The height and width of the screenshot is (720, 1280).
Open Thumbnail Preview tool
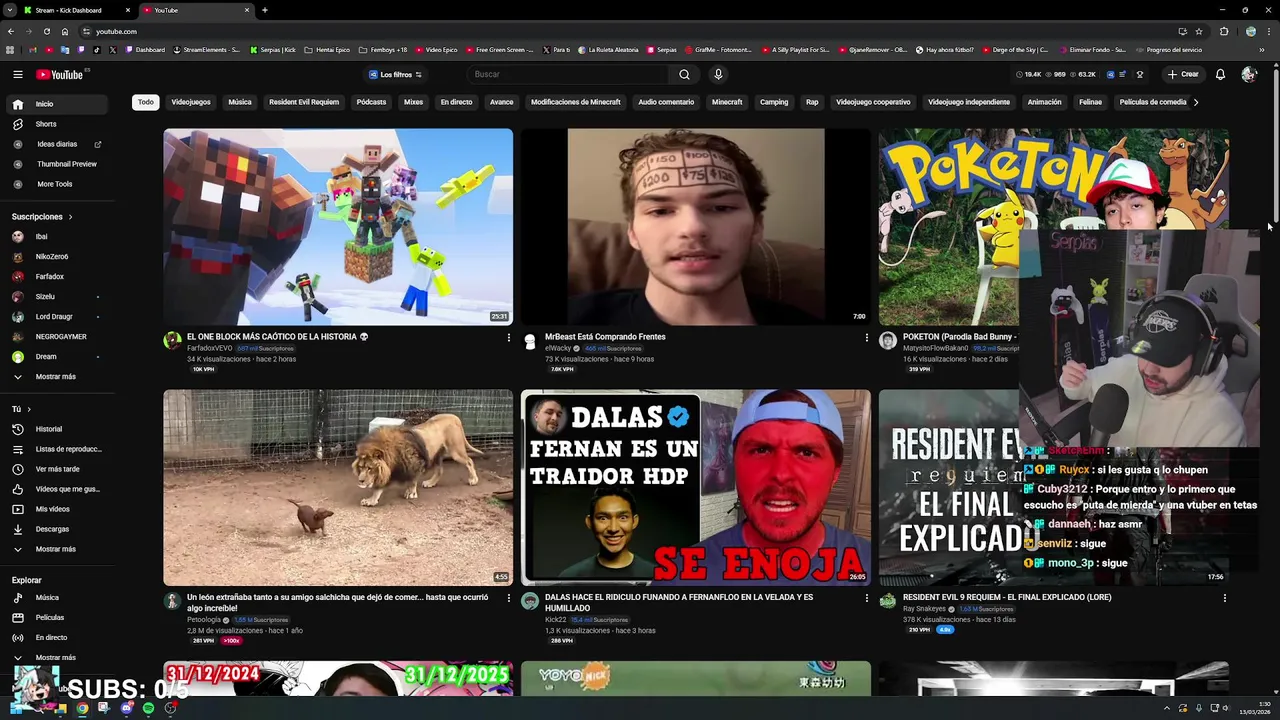pos(56,164)
